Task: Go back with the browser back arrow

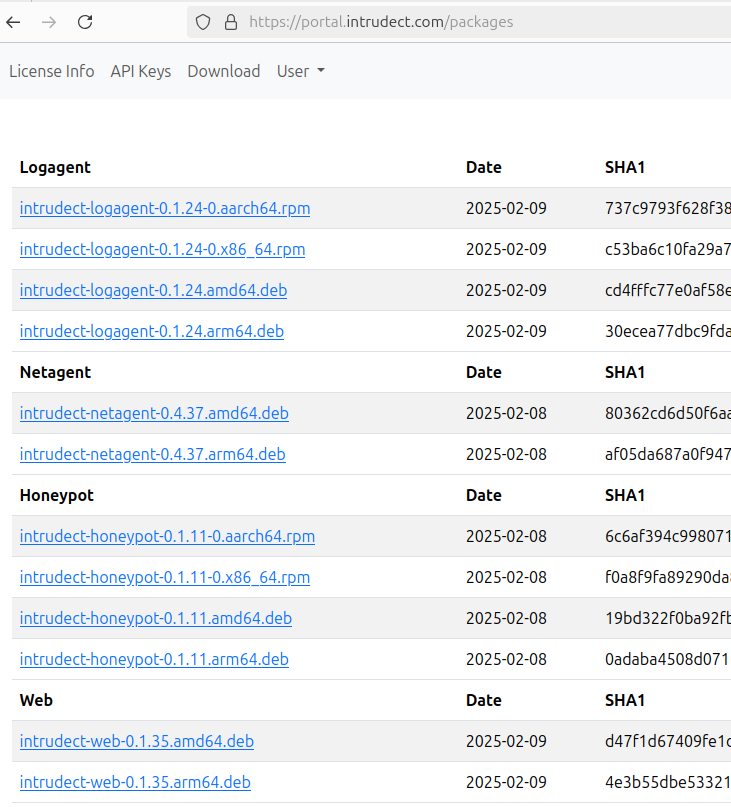Action: [13, 22]
